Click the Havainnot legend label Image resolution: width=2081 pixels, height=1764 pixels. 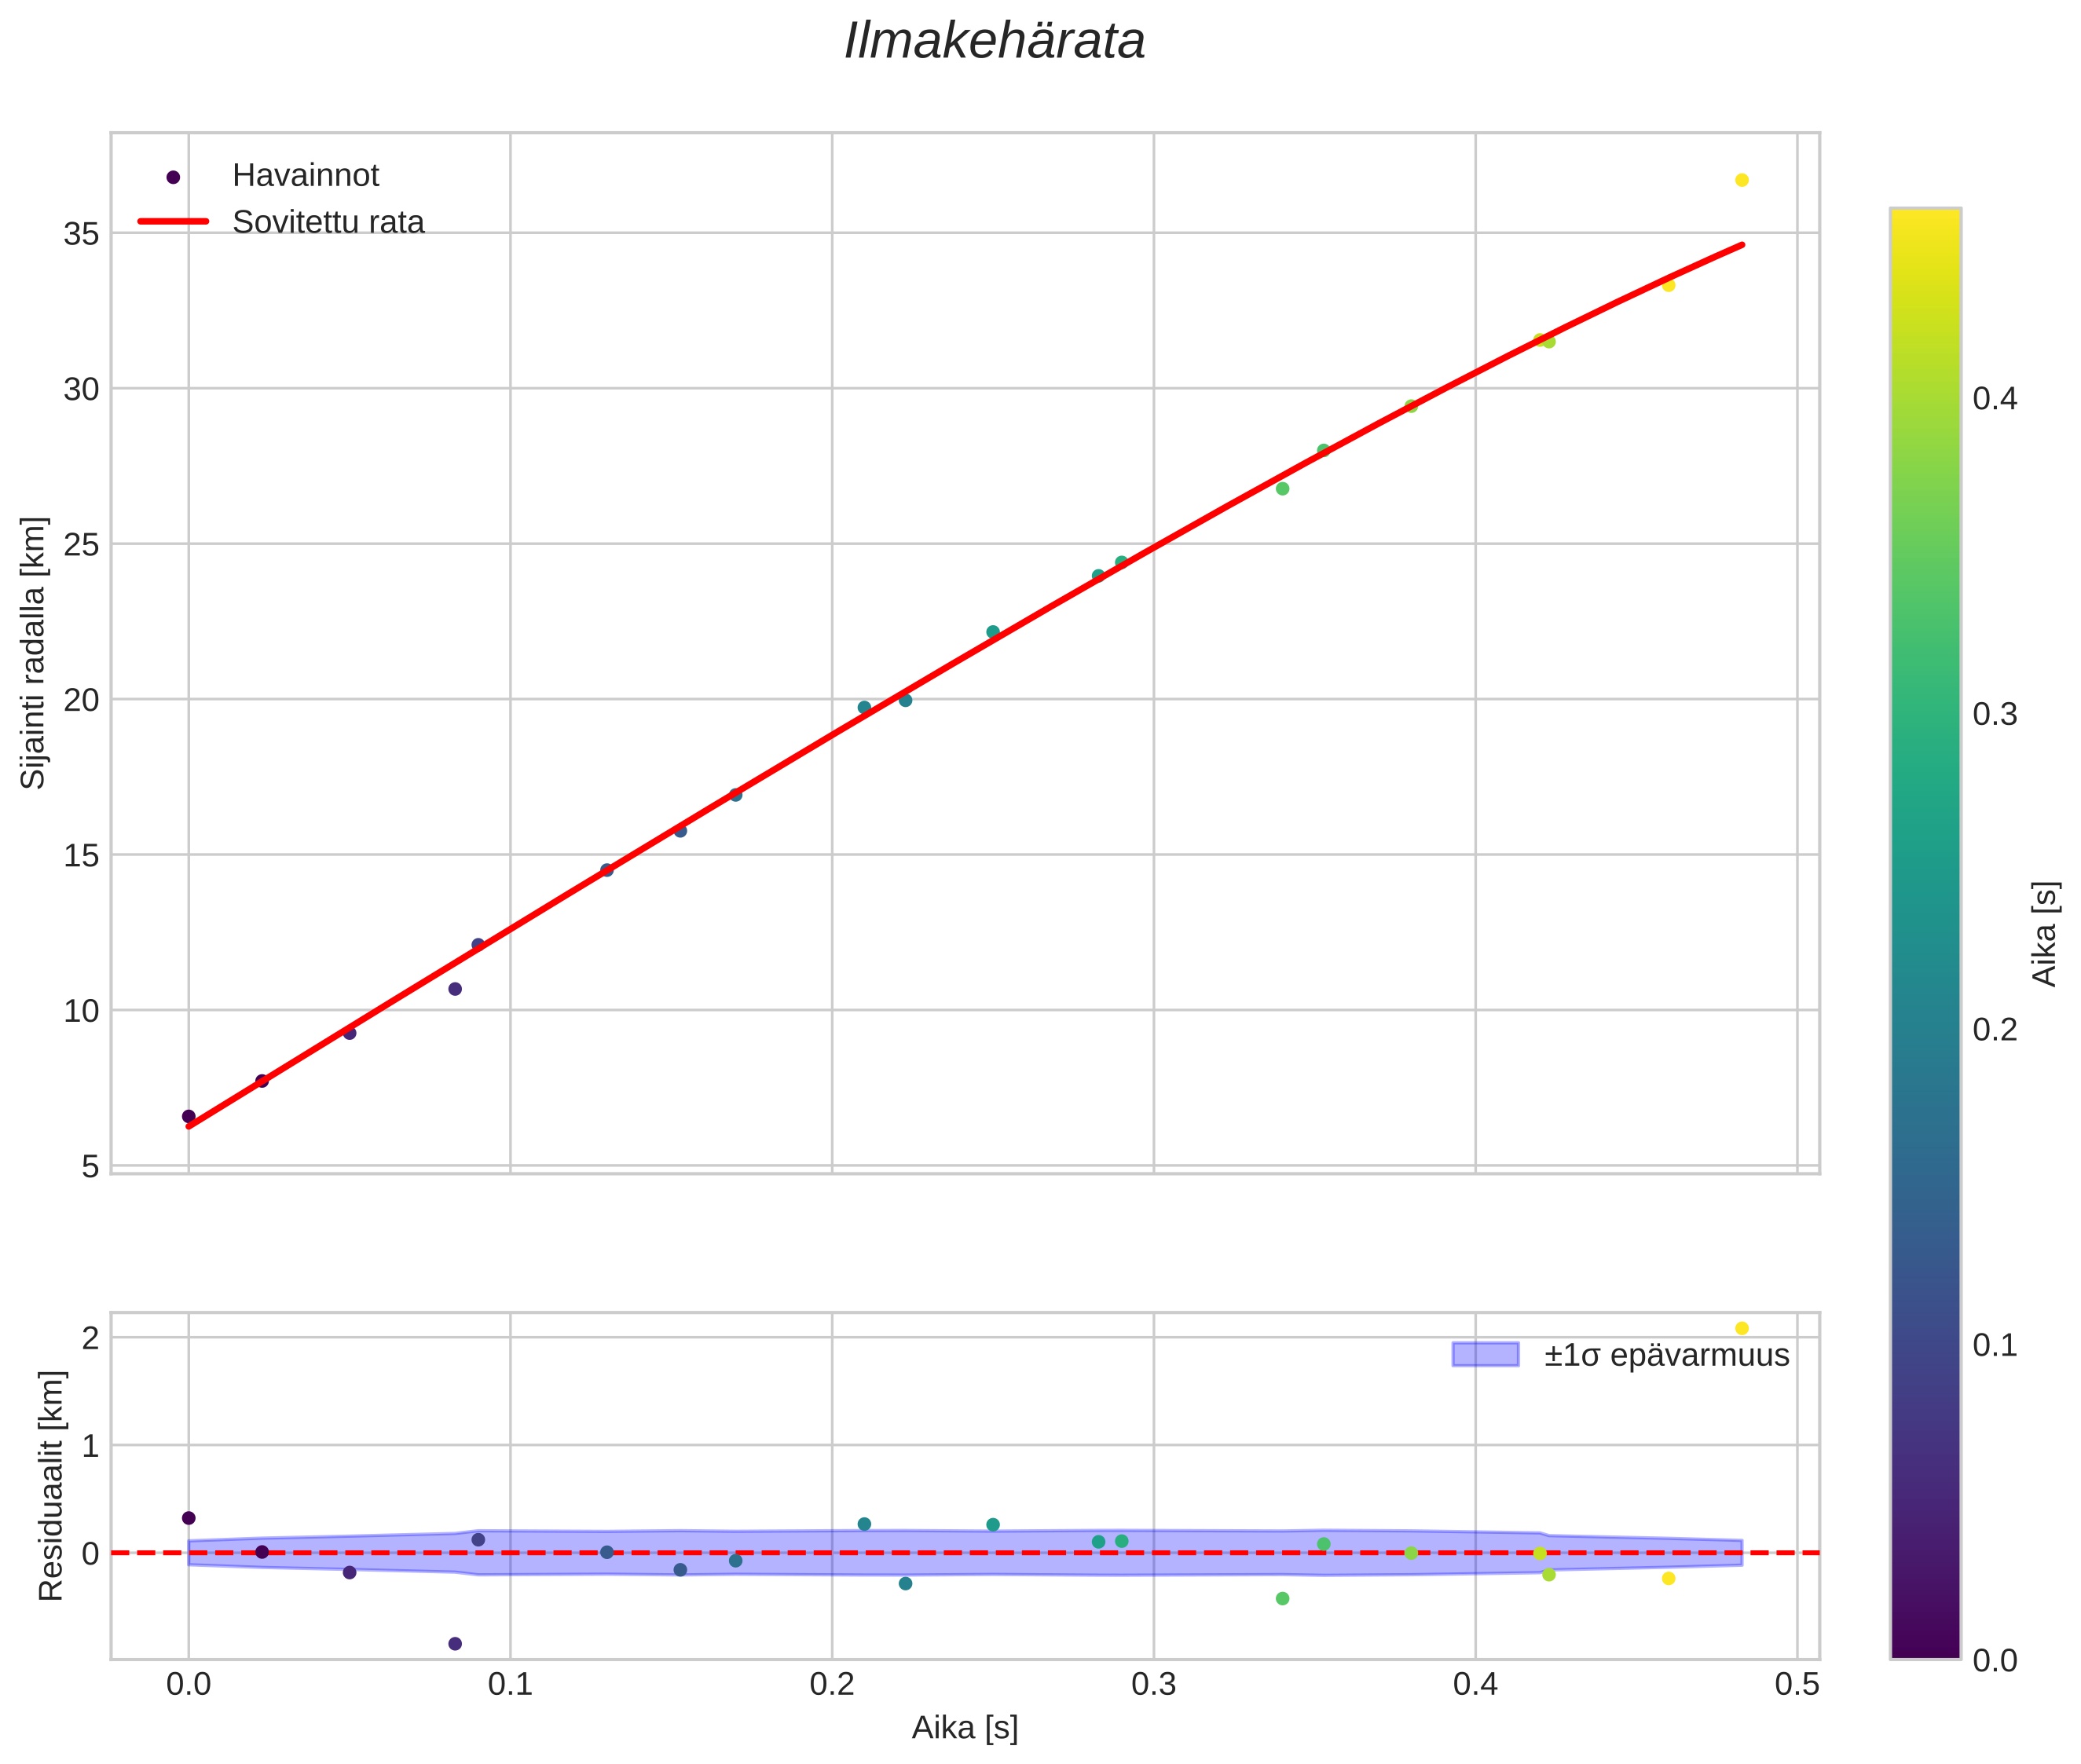305,176
